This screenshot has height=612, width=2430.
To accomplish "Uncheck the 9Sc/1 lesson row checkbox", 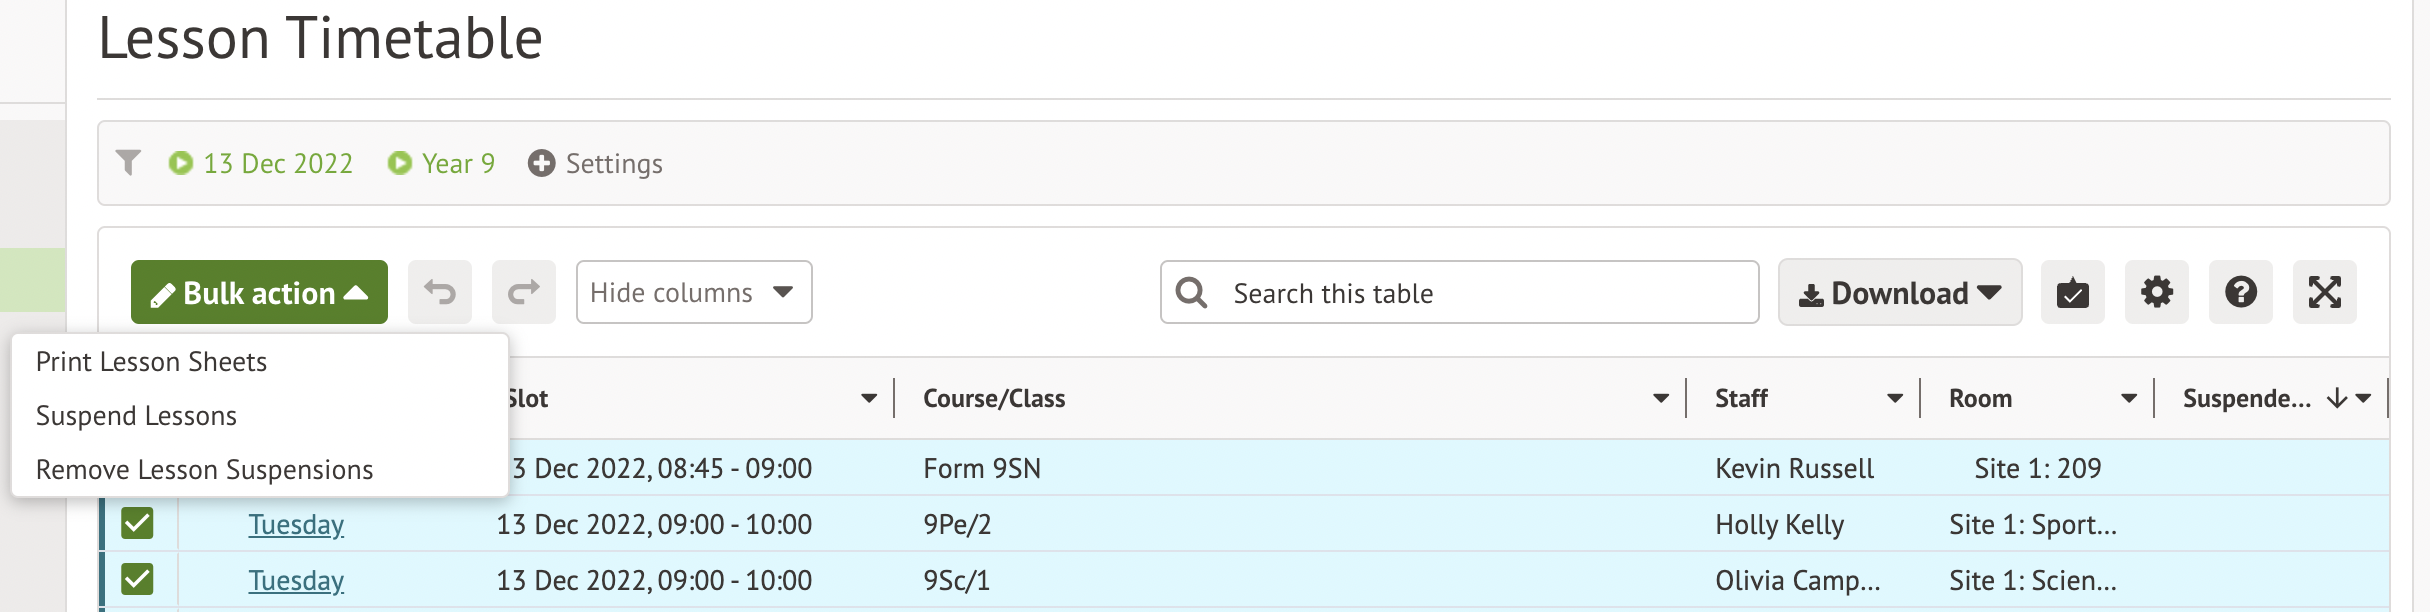I will tap(137, 579).
